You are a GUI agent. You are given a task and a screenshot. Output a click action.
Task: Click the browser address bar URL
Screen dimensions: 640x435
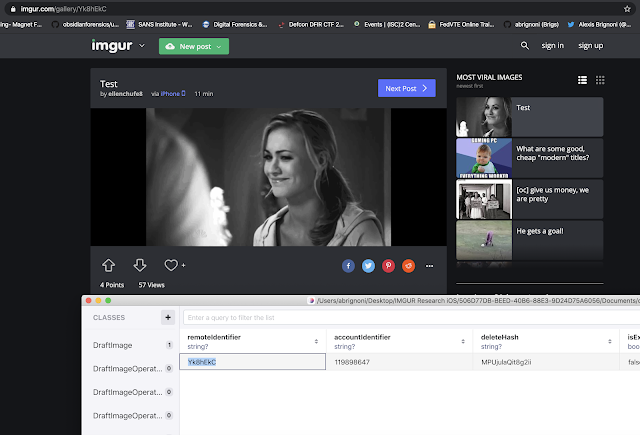(63, 9)
